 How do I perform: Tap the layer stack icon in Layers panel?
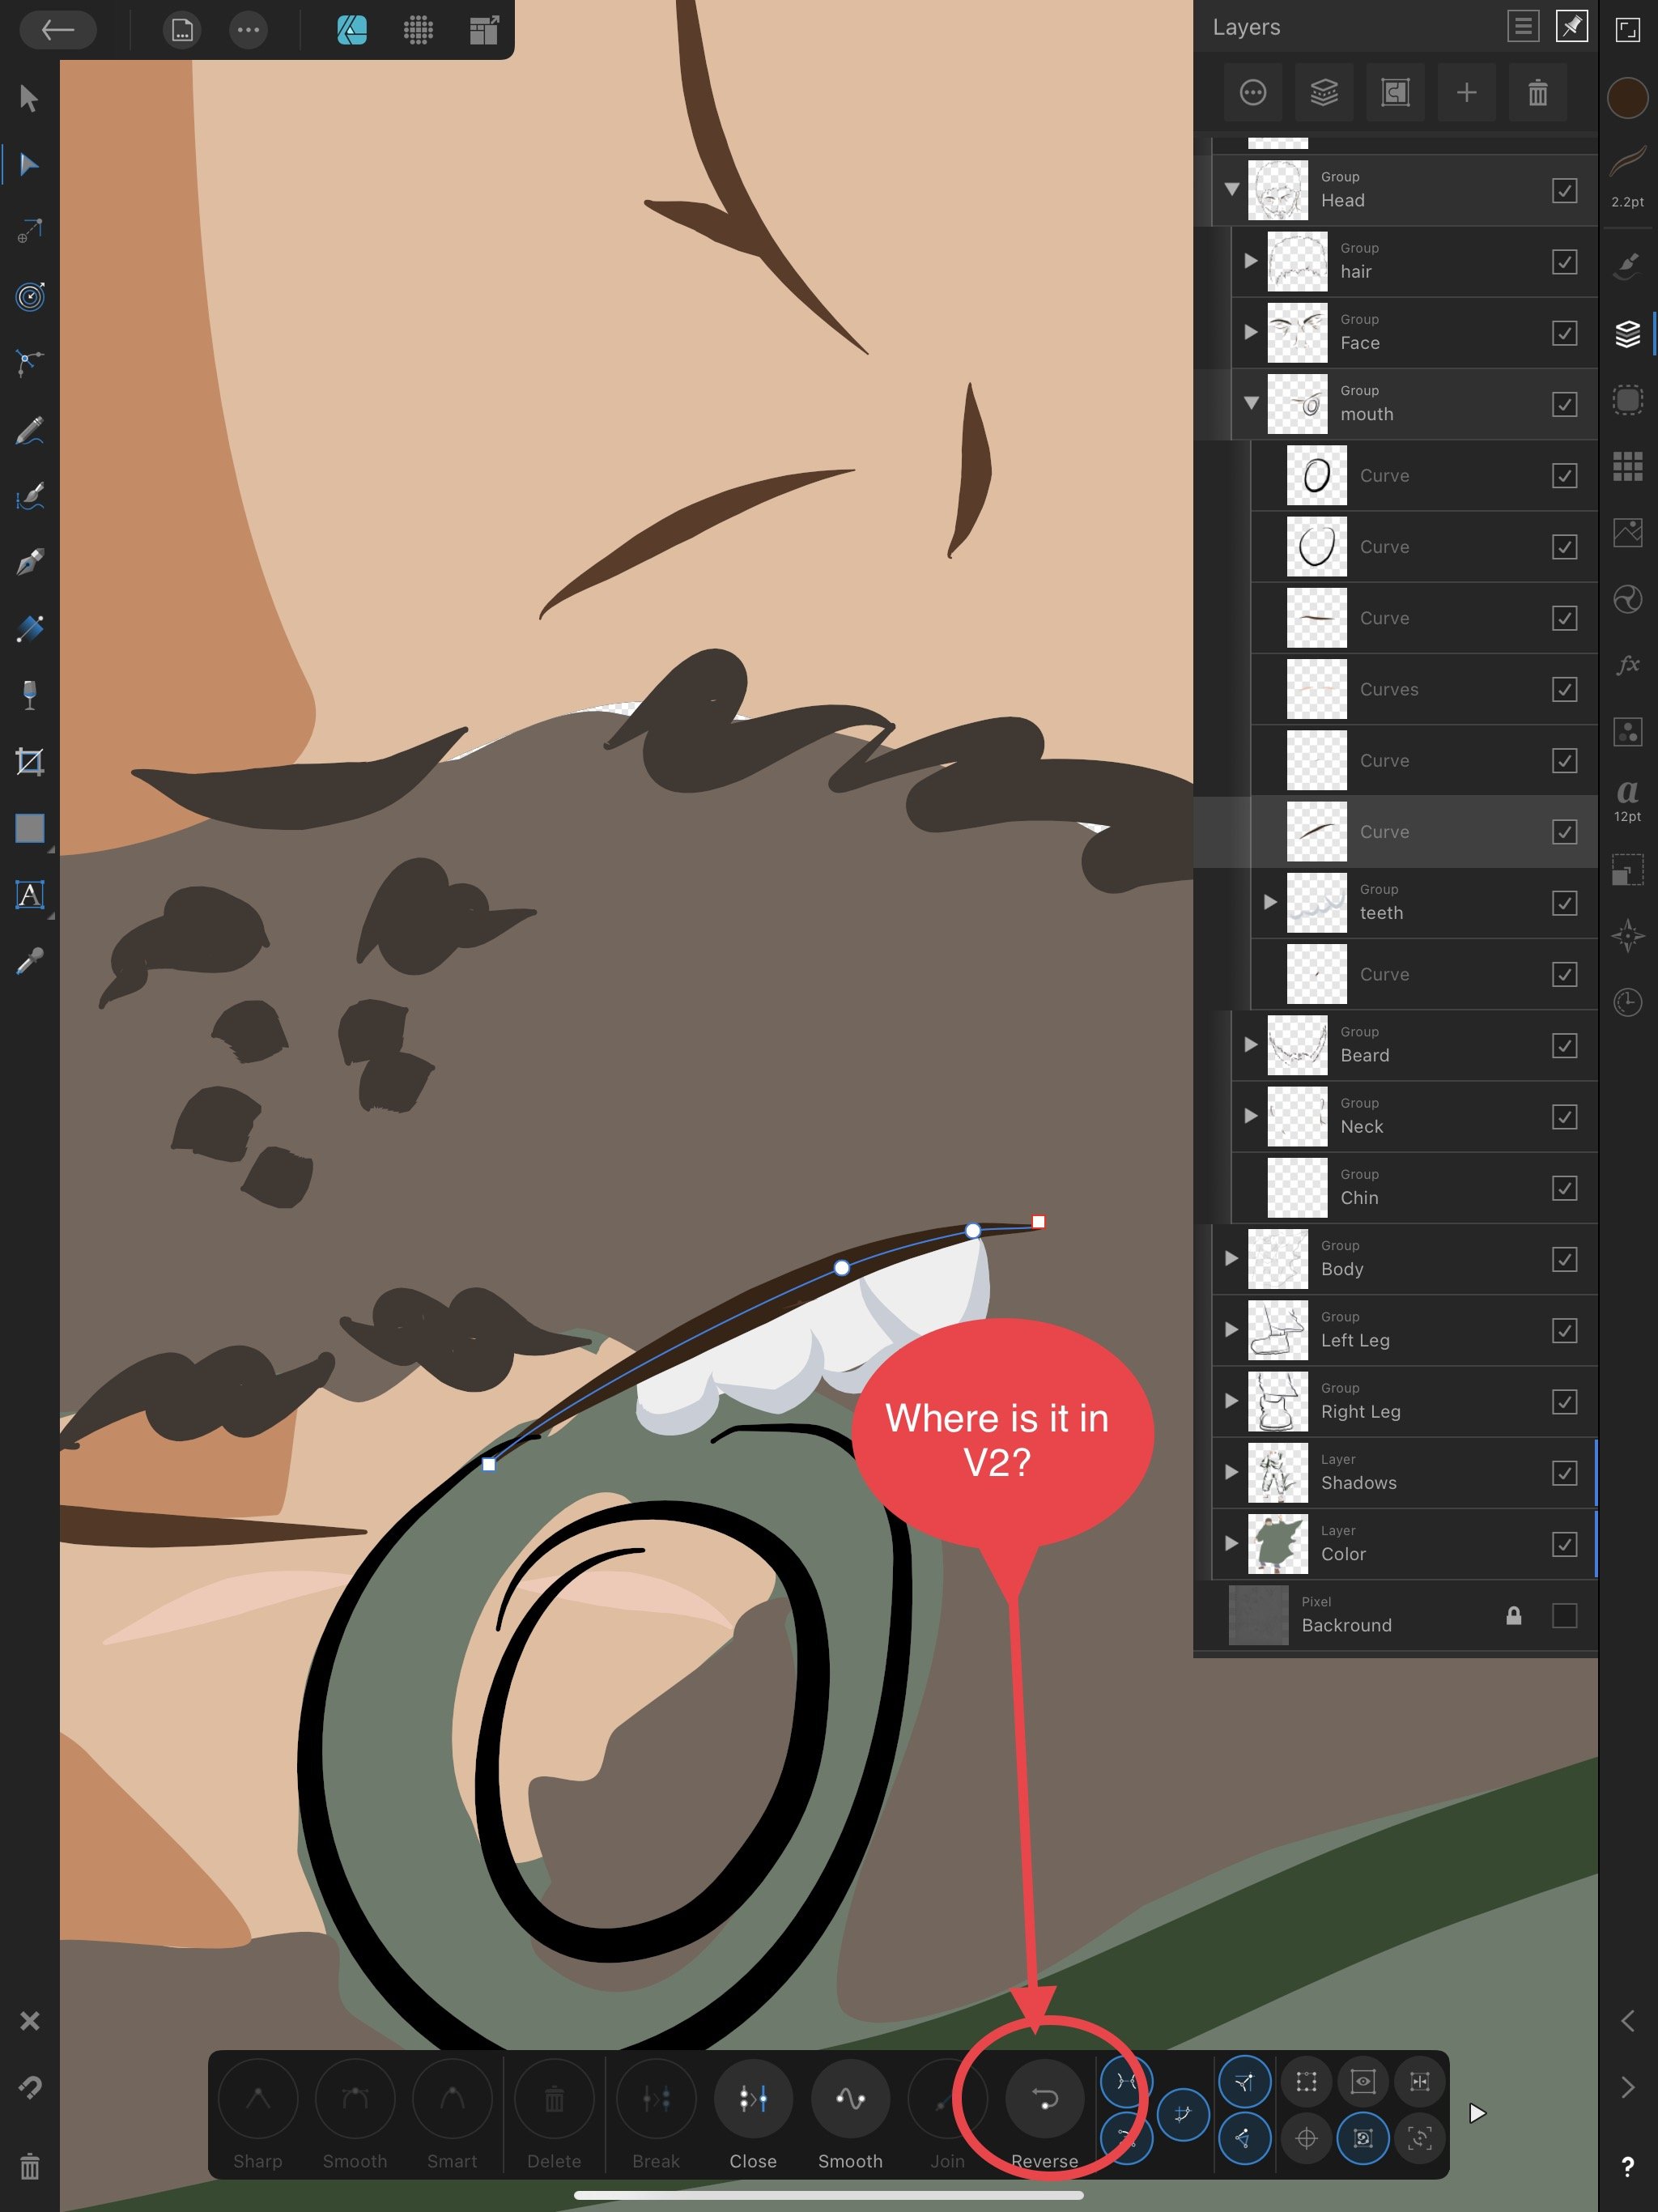(1324, 93)
